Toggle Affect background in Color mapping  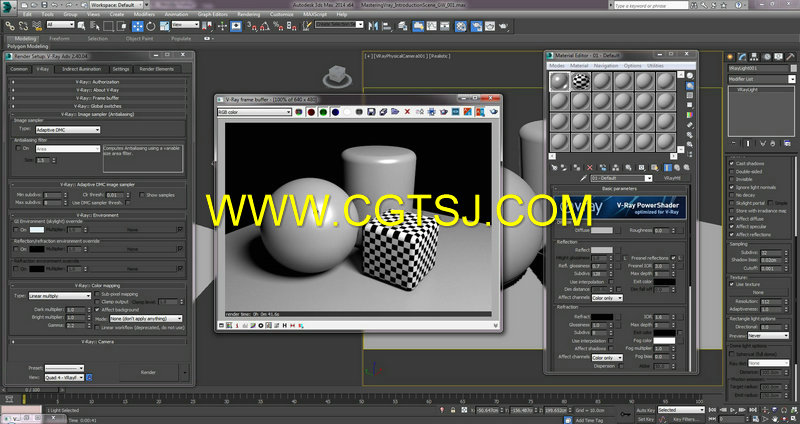[x=97, y=310]
